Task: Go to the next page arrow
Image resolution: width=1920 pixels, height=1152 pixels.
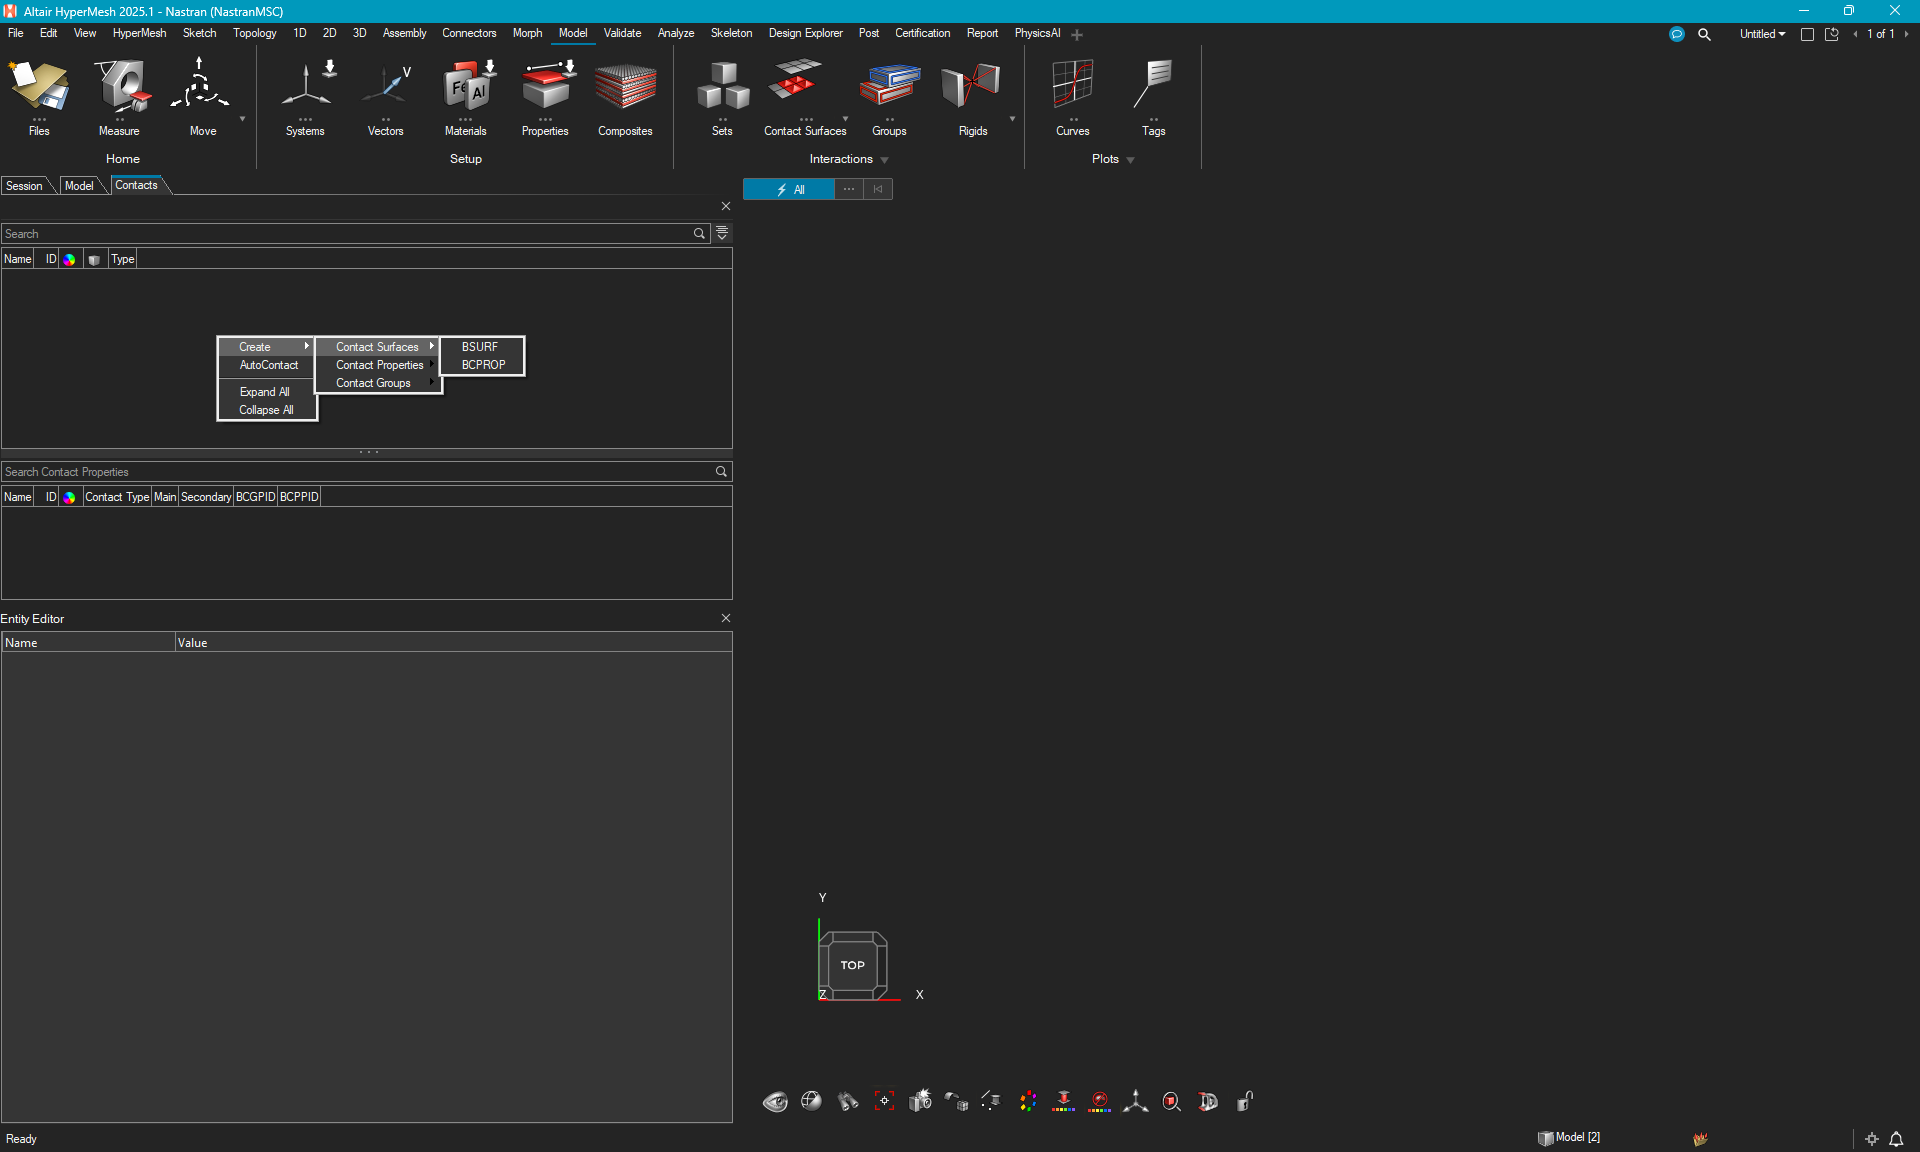Action: click(1906, 34)
